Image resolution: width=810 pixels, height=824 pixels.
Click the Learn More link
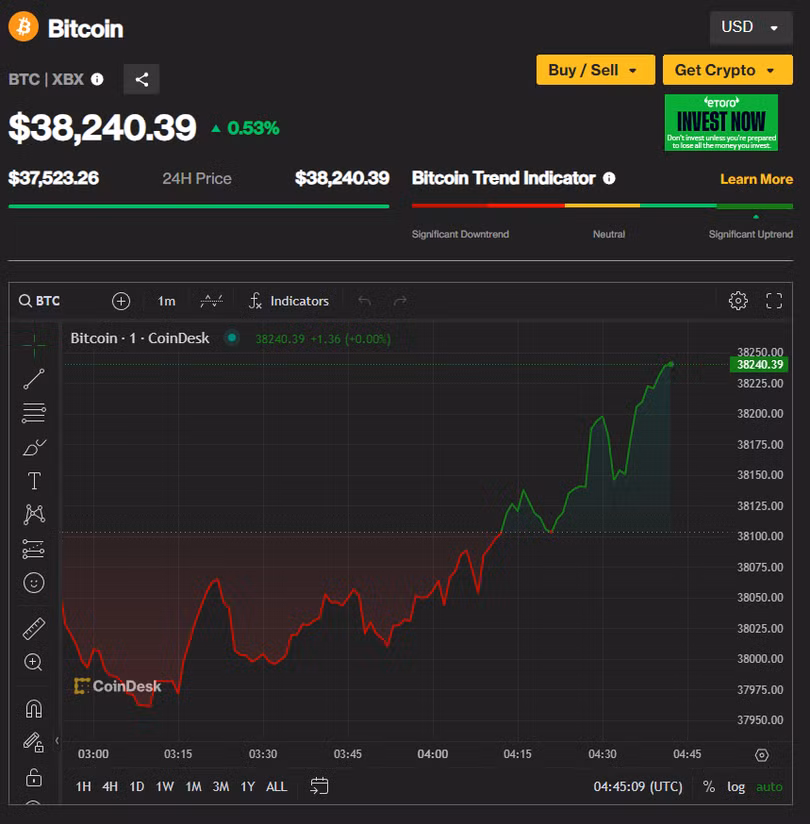pyautogui.click(x=756, y=179)
